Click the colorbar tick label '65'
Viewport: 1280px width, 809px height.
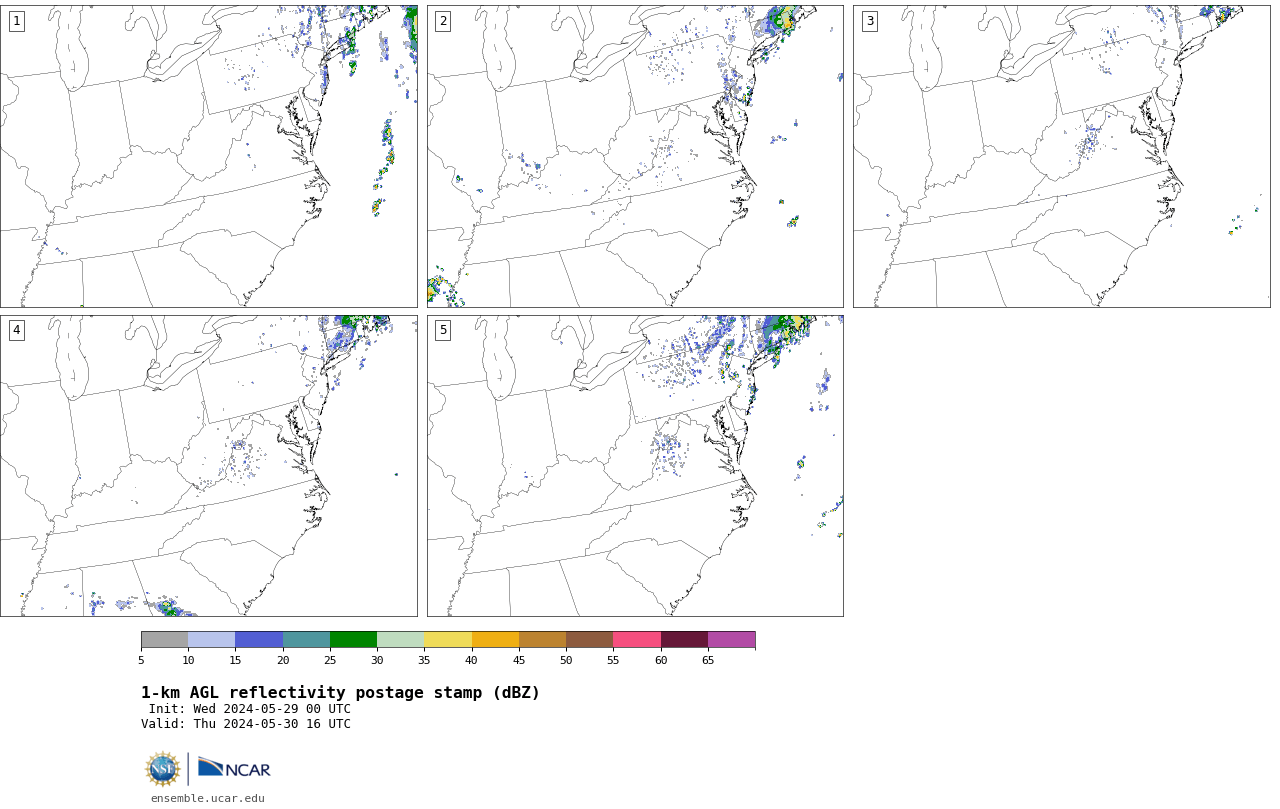[x=708, y=660]
